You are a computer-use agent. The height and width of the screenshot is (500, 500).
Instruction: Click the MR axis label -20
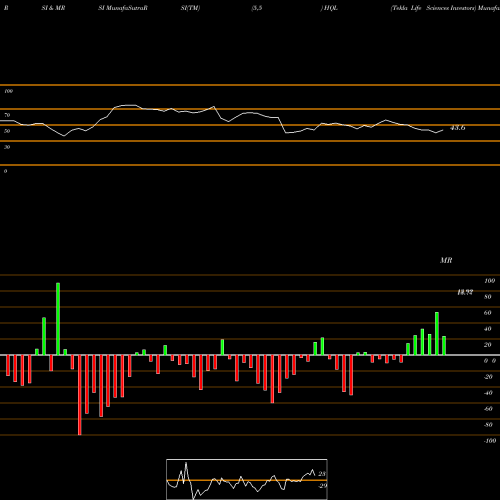pyautogui.click(x=488, y=377)
